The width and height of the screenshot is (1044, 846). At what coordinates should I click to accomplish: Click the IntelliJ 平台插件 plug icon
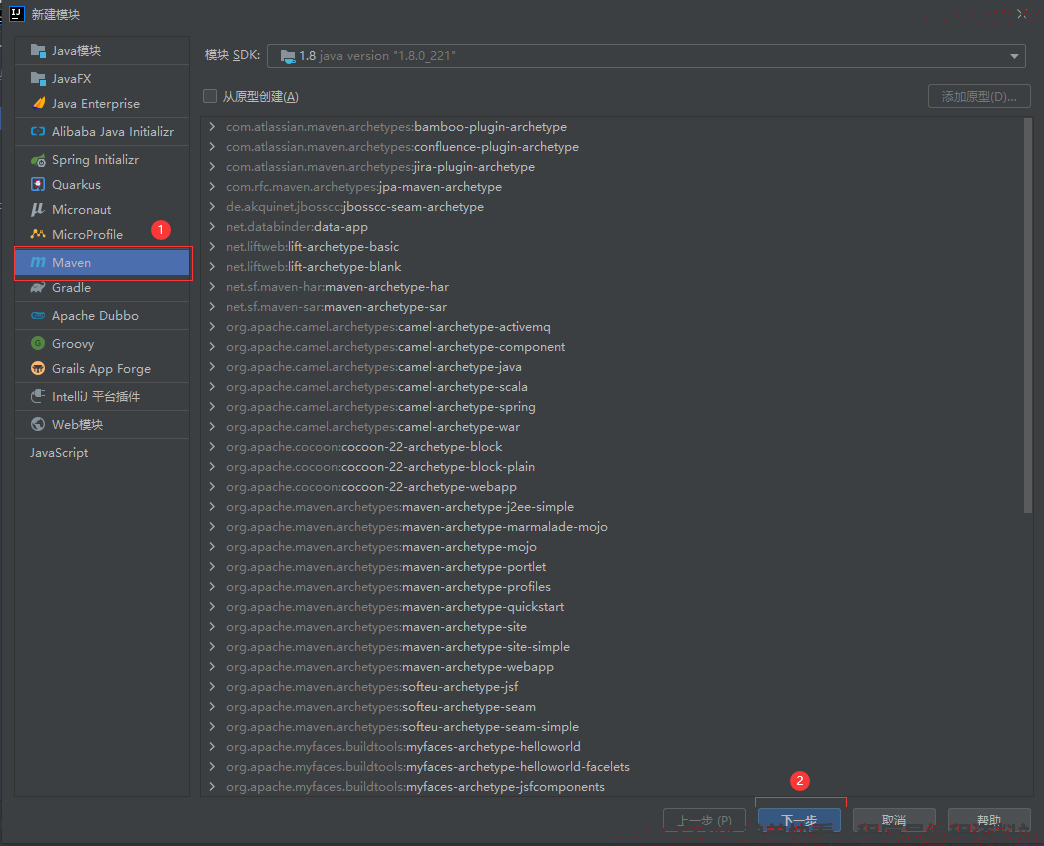38,396
